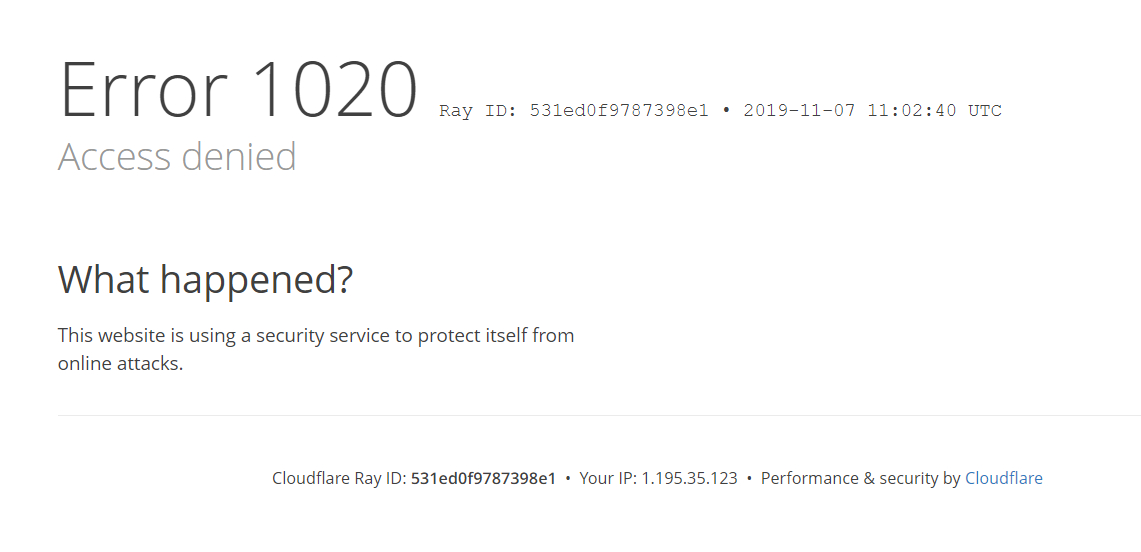1141x552 pixels.
Task: Click the bullet separator after Ray ID in footer
Action: (568, 479)
